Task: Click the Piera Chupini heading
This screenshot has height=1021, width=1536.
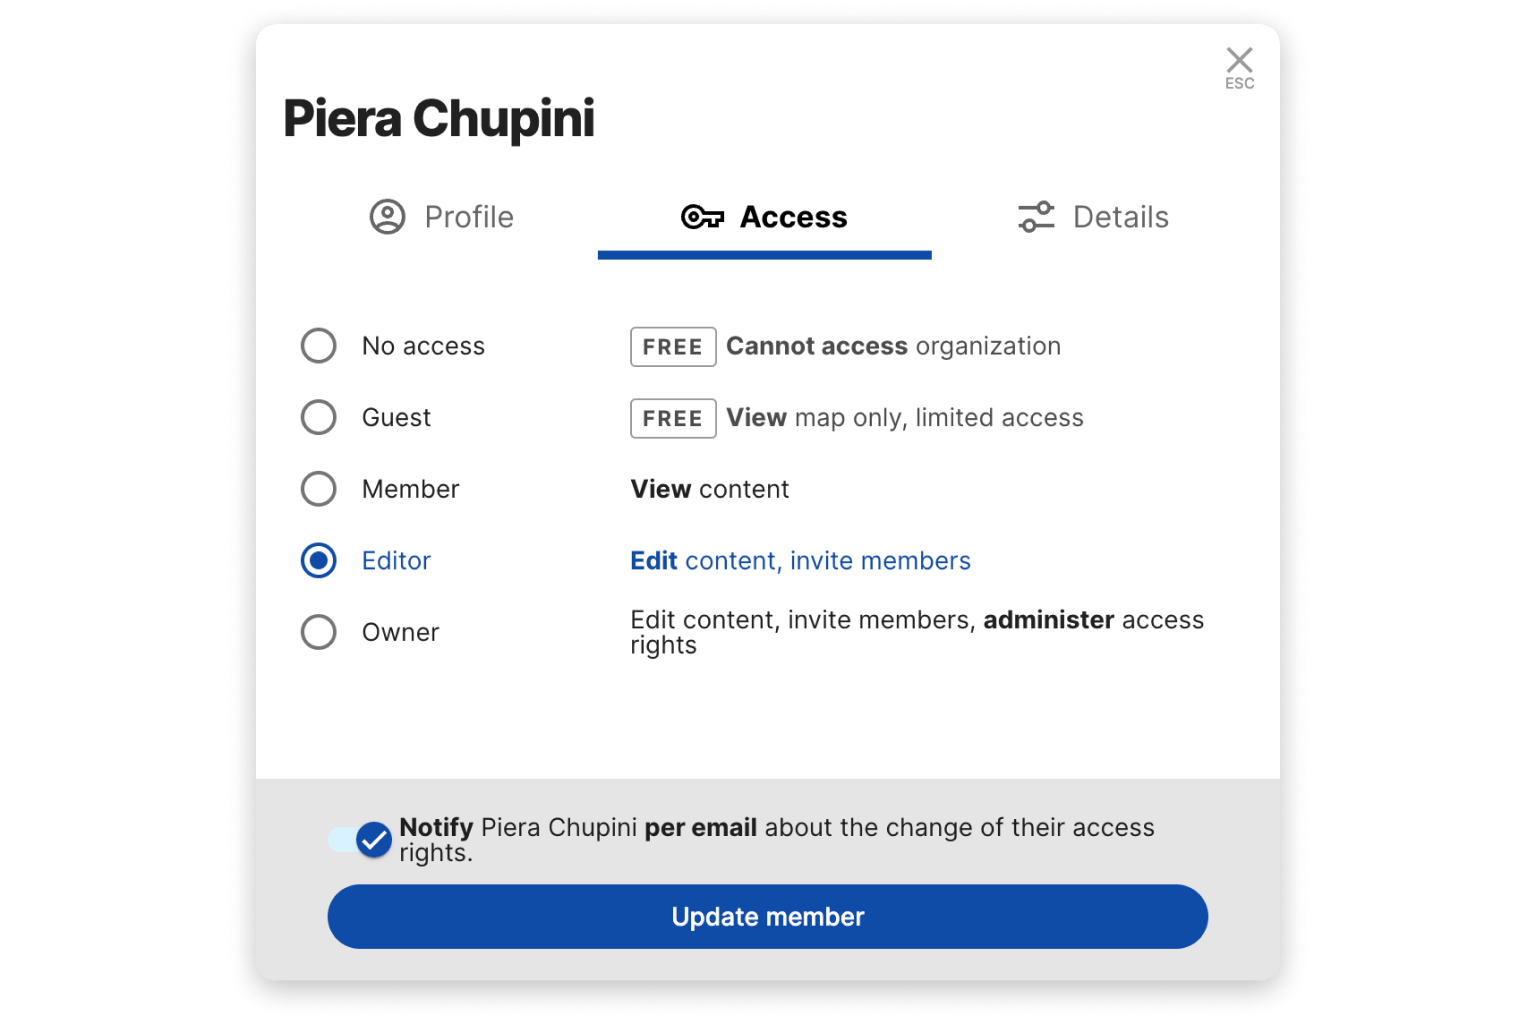Action: (439, 119)
